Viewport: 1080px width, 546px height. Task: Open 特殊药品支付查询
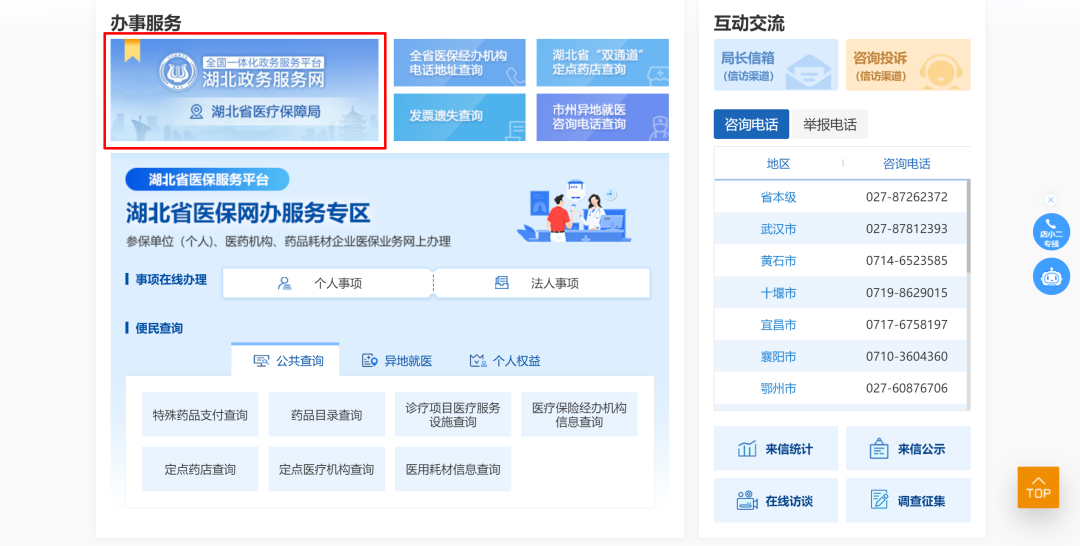(200, 414)
